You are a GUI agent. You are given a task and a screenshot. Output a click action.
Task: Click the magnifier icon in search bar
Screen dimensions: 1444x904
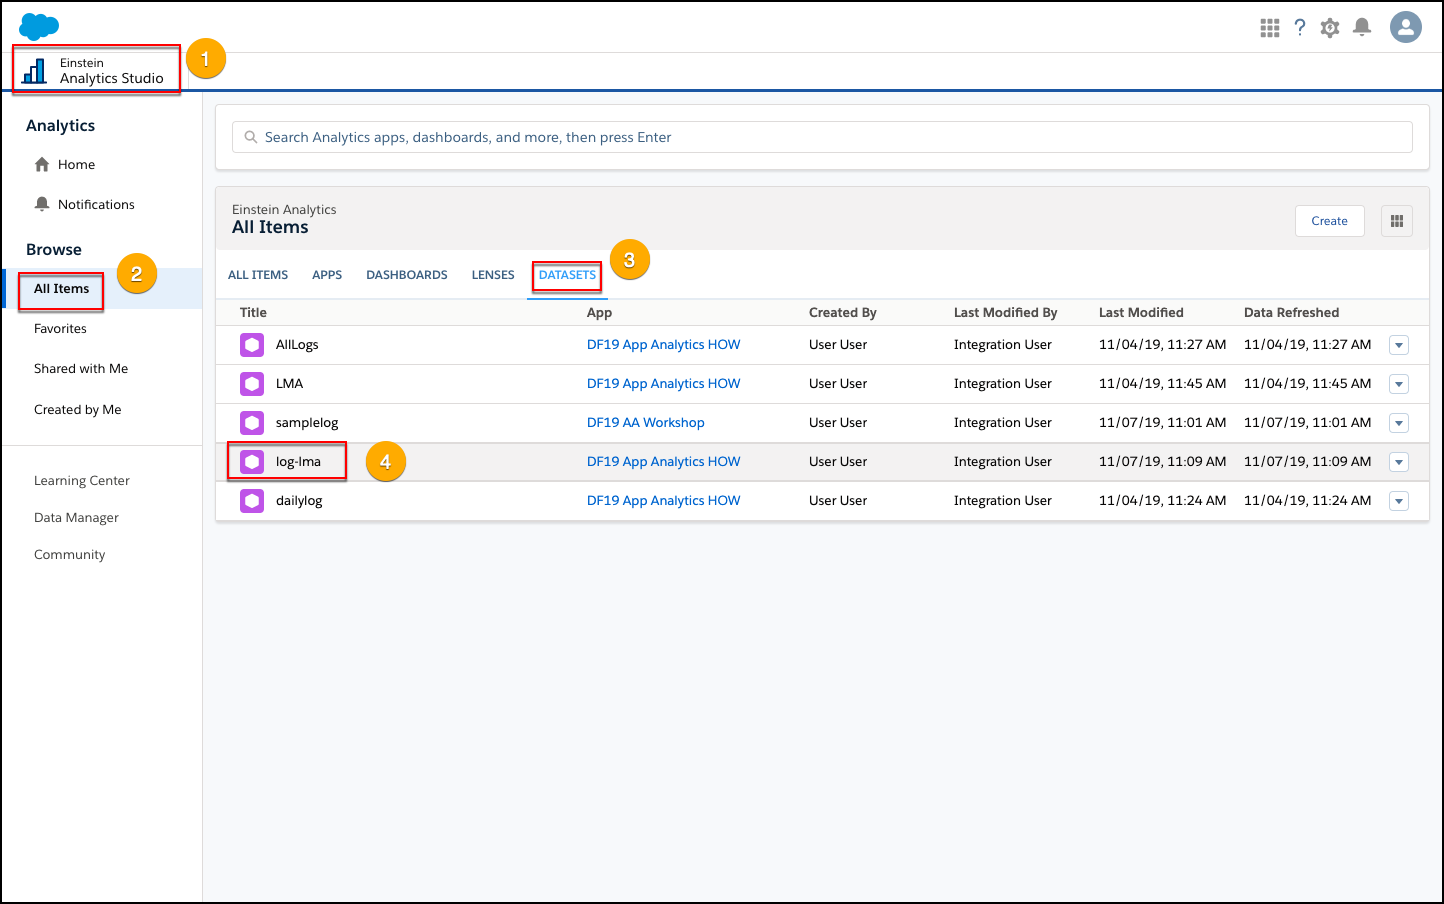pyautogui.click(x=251, y=137)
